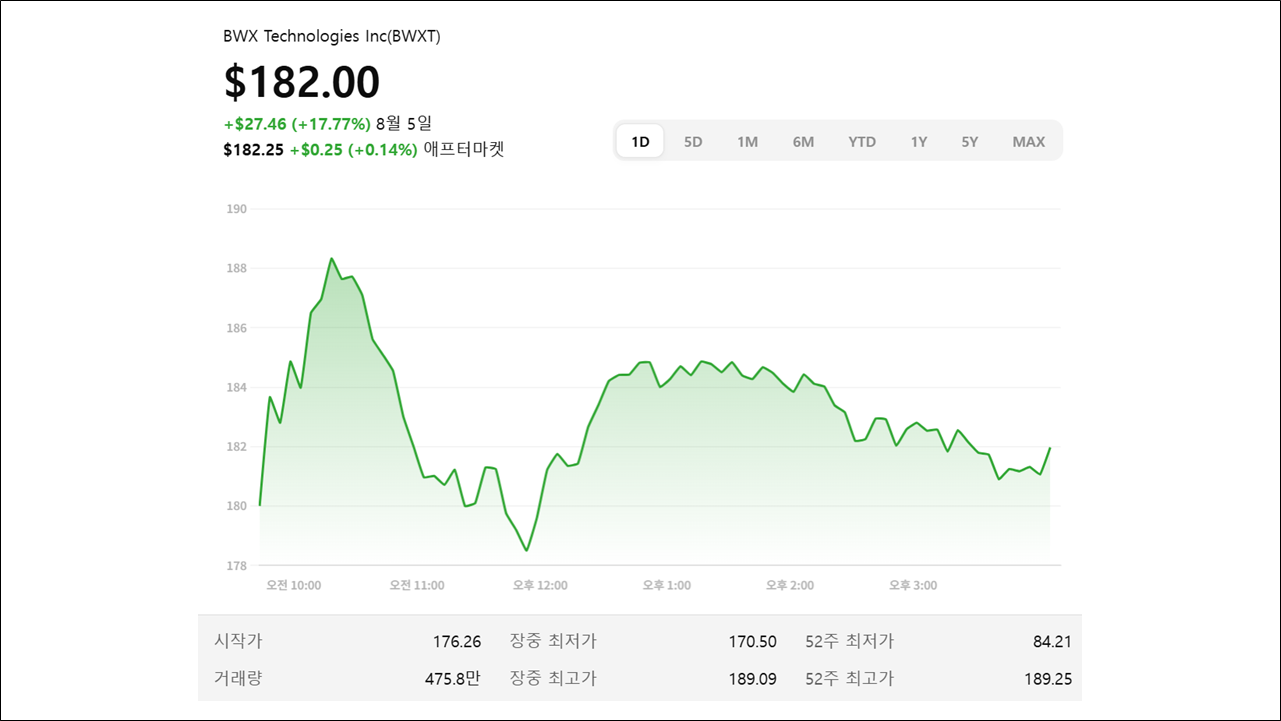Click the $182.00 current price
1281x721 pixels.
(x=302, y=82)
